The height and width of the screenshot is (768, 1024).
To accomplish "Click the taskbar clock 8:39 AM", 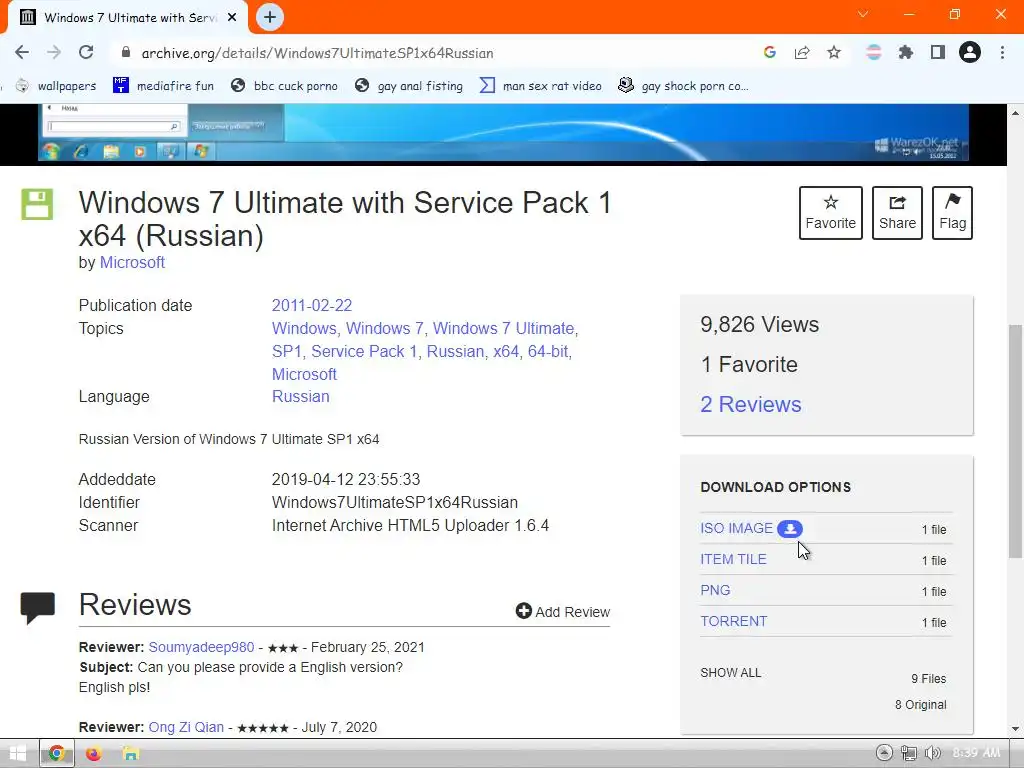I will pyautogui.click(x=976, y=753).
